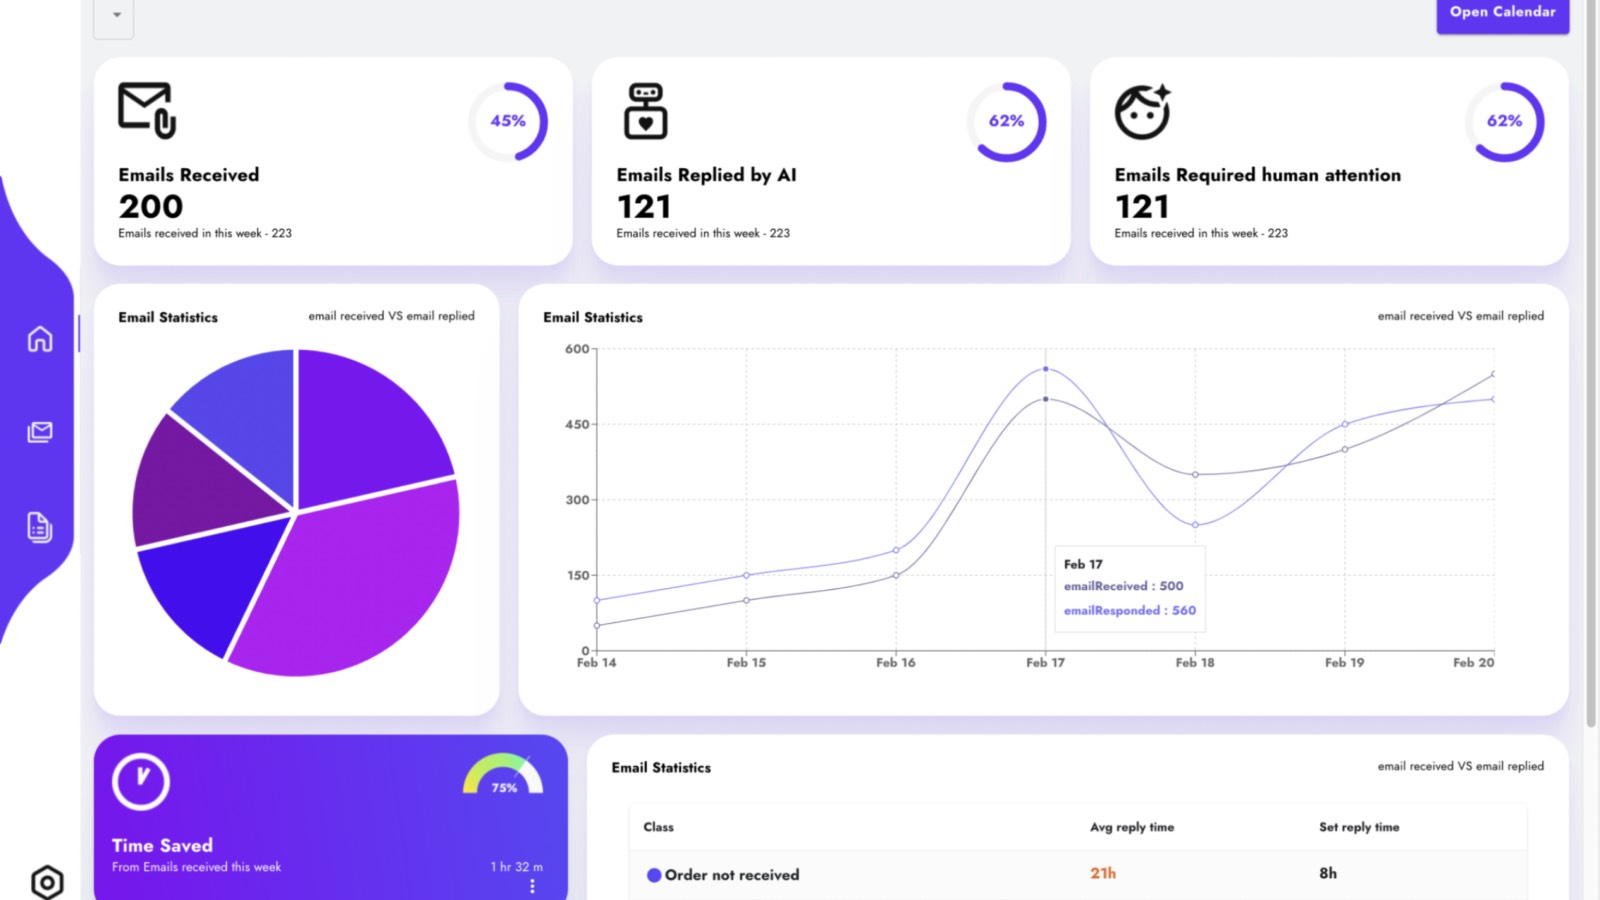Click the Set reply time column header
The width and height of the screenshot is (1600, 900).
point(1359,827)
